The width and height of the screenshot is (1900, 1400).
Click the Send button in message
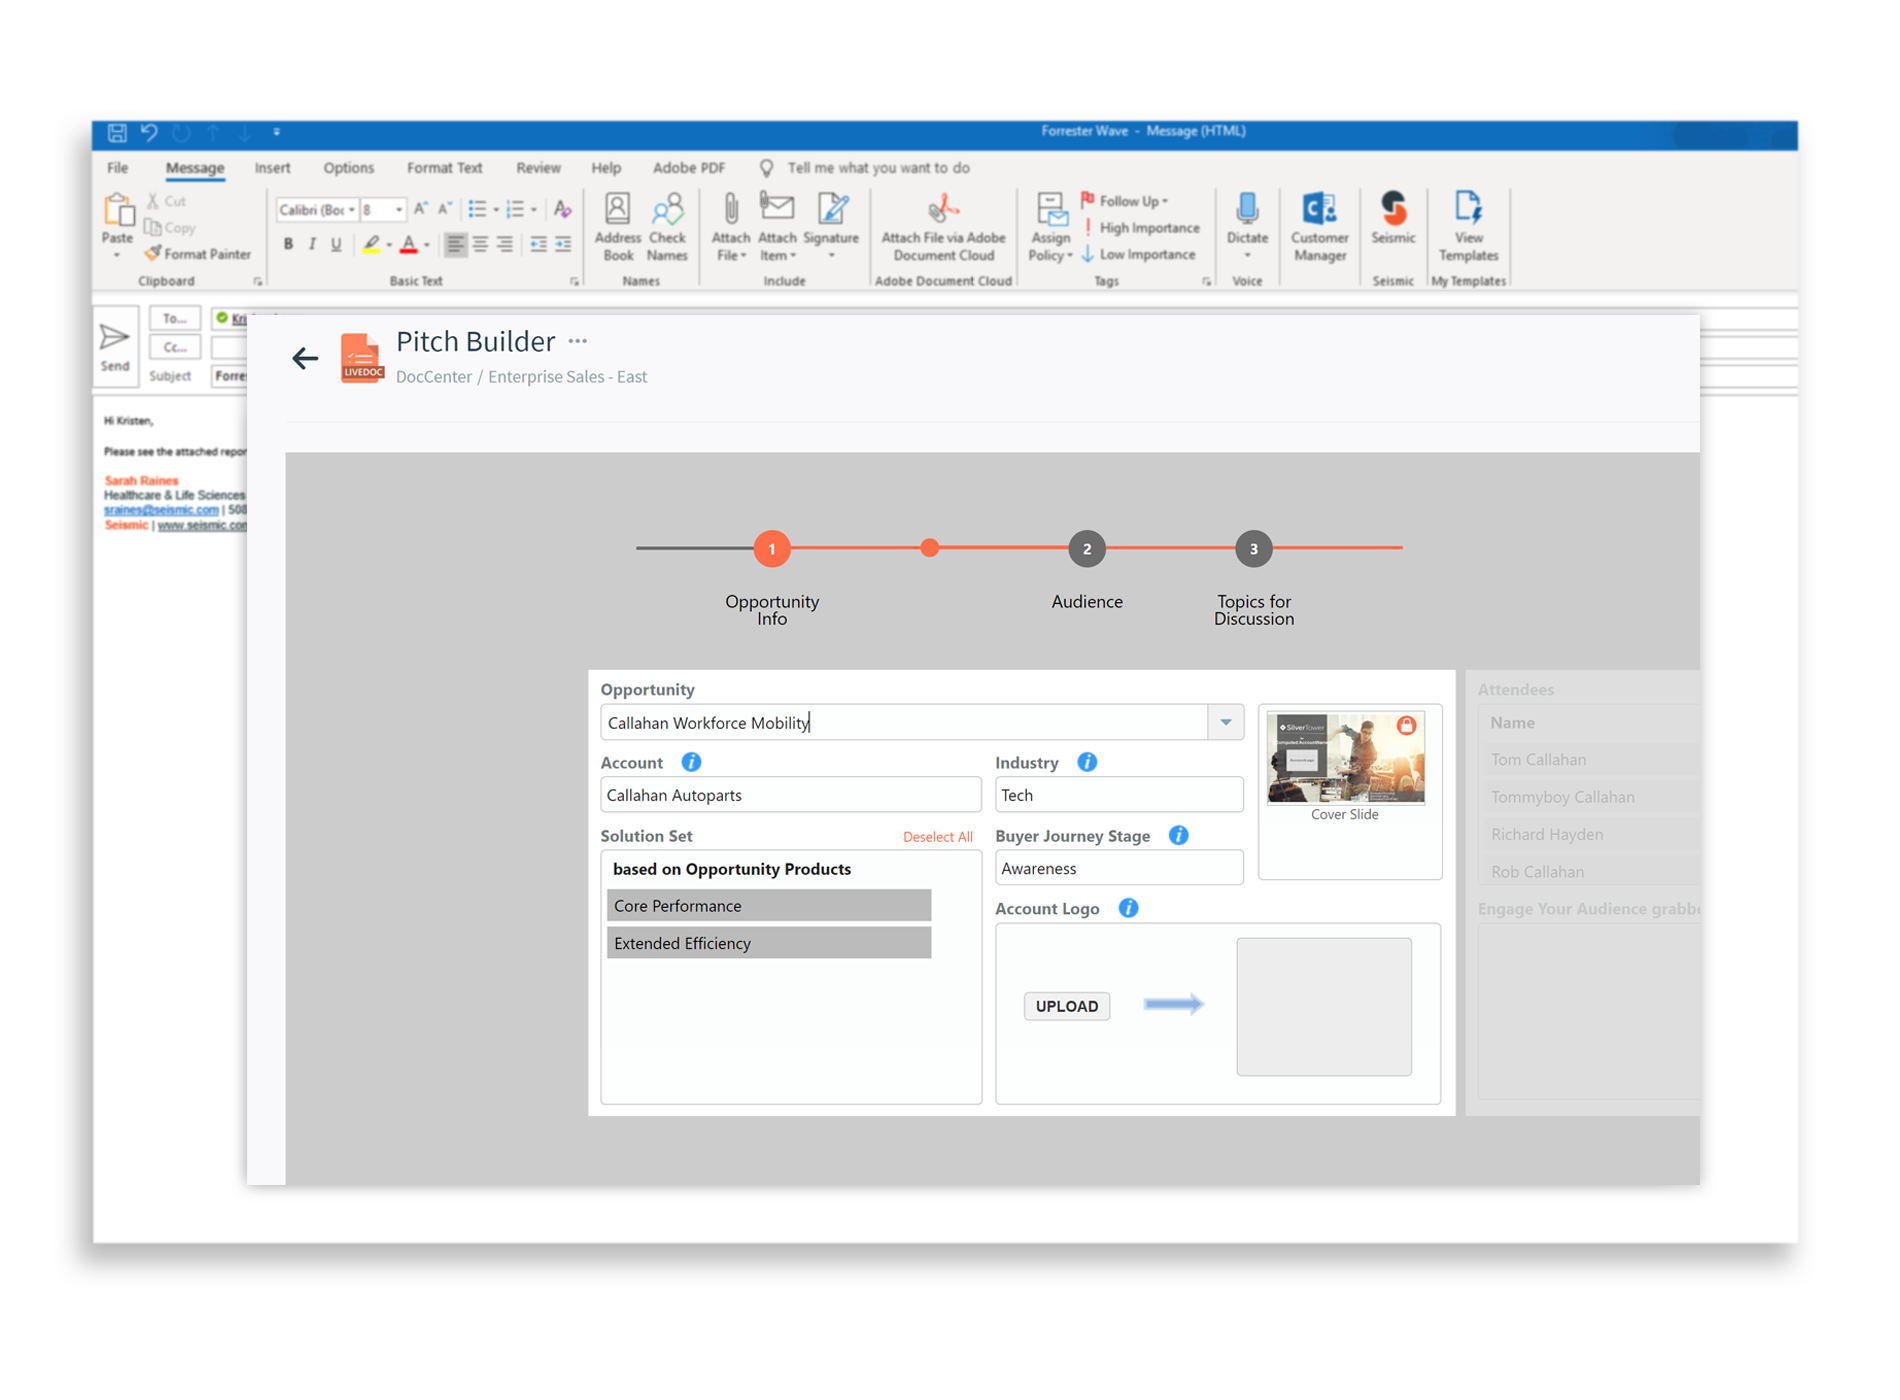coord(114,347)
